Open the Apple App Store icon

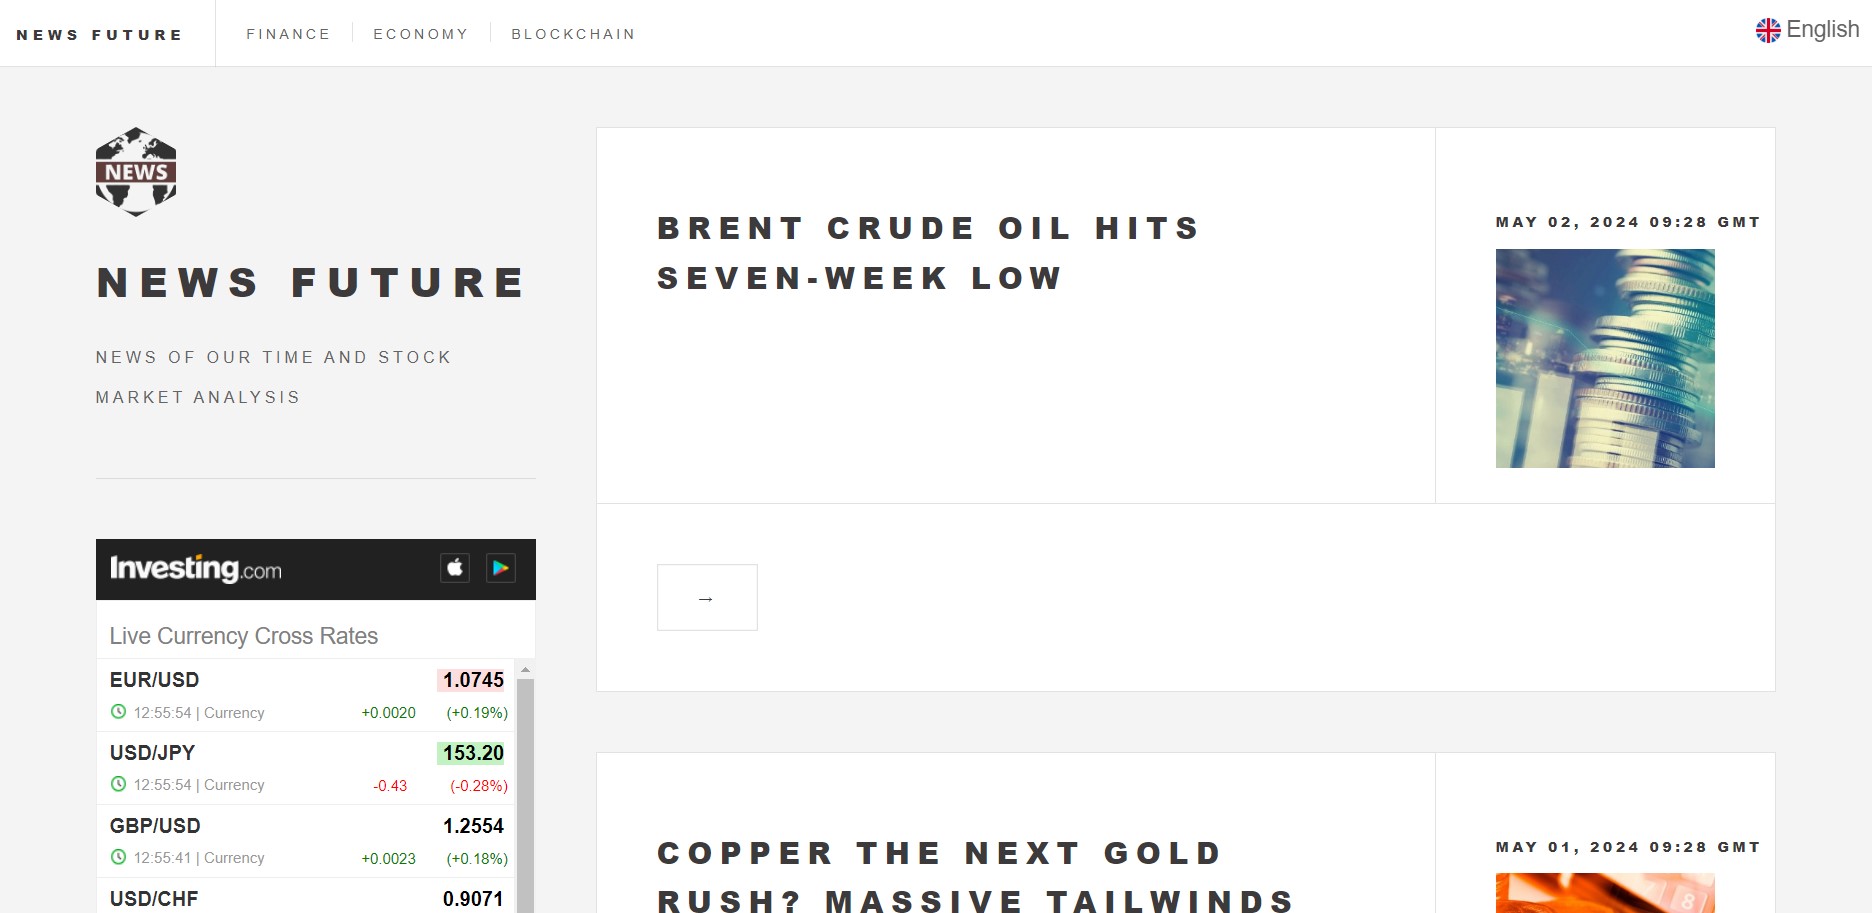455,568
